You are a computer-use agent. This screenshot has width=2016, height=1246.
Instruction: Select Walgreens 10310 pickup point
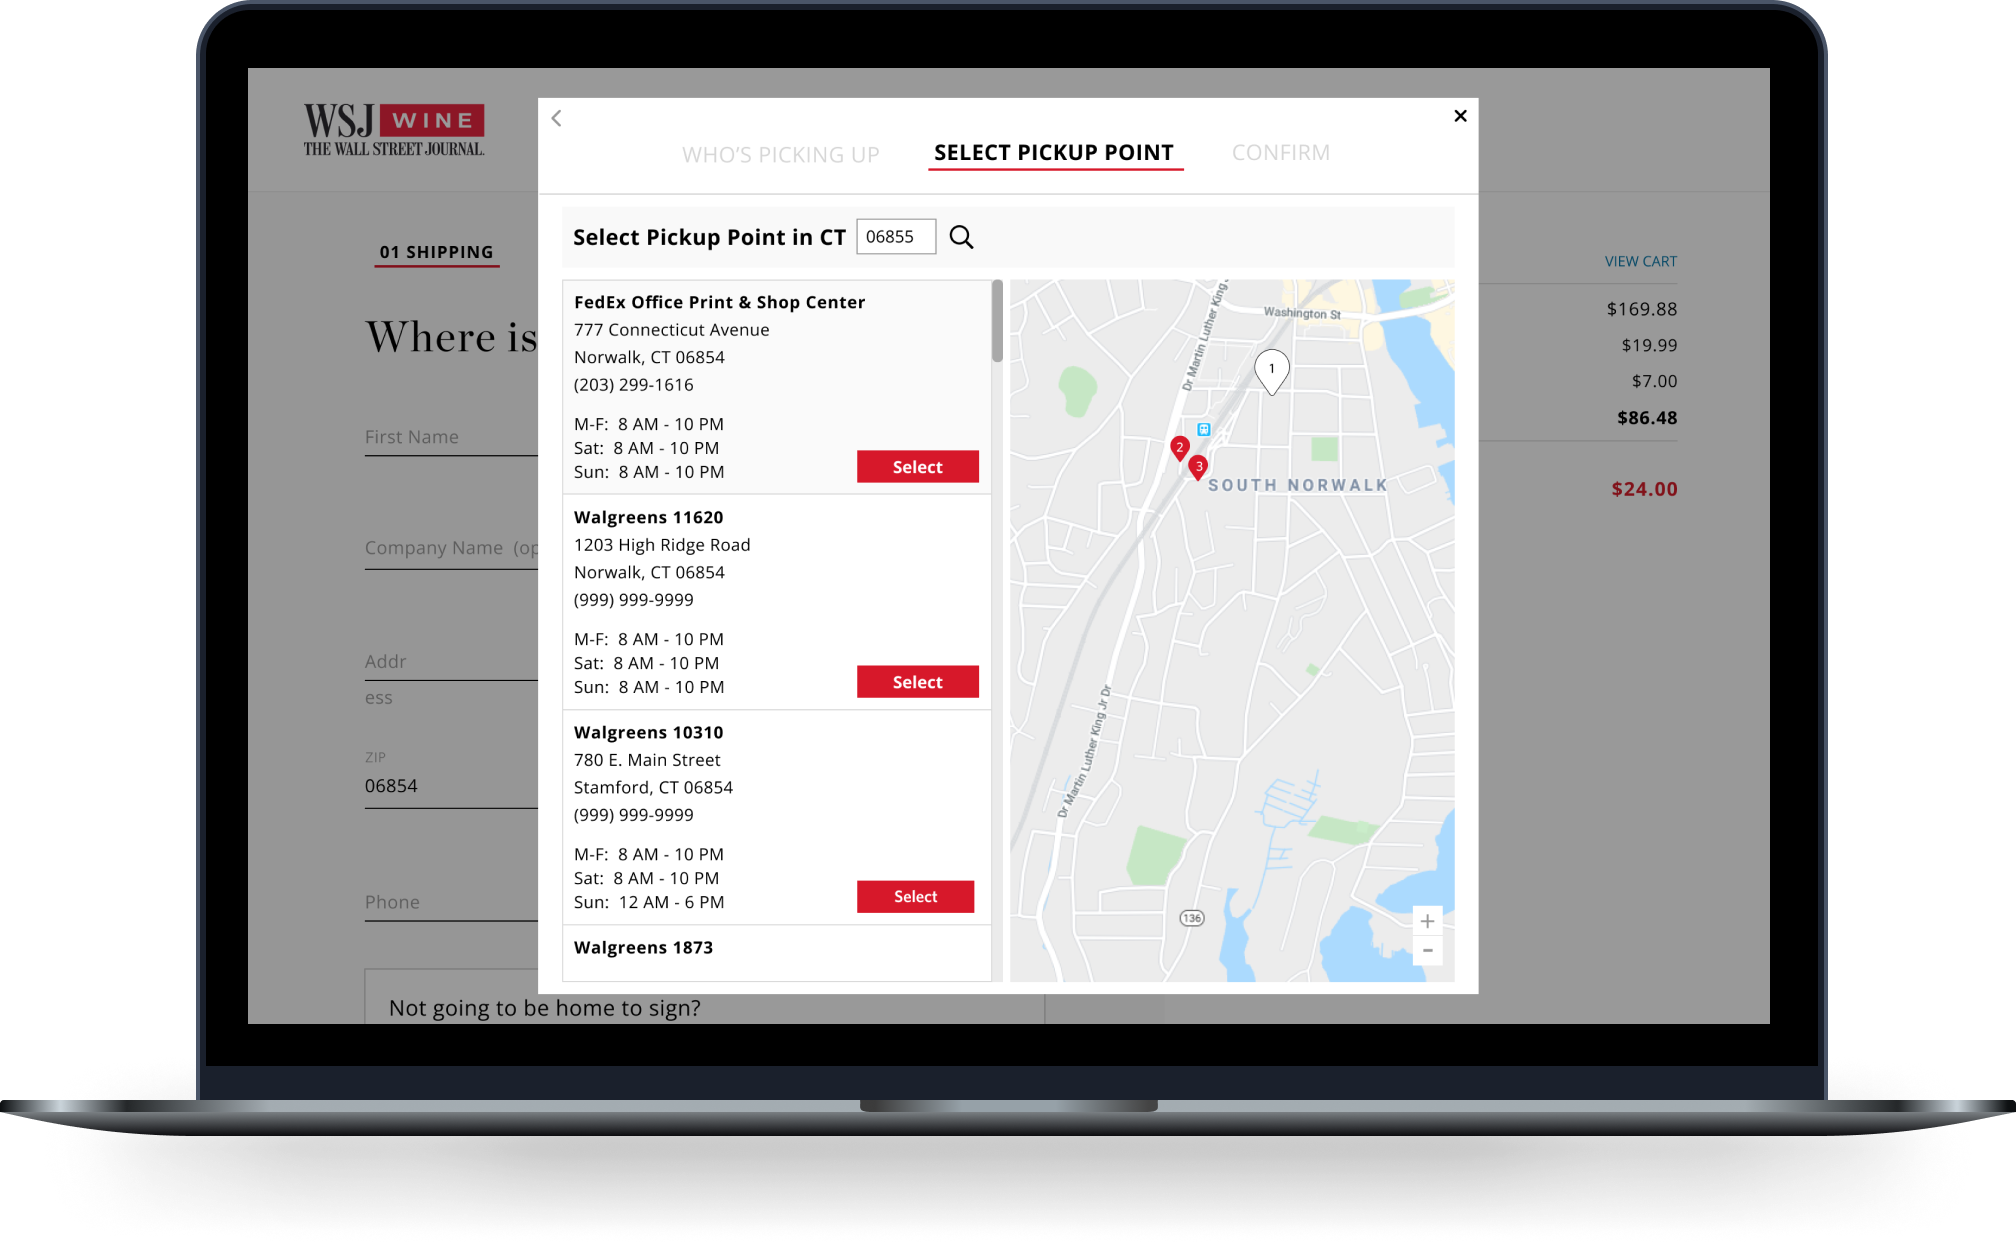[916, 897]
